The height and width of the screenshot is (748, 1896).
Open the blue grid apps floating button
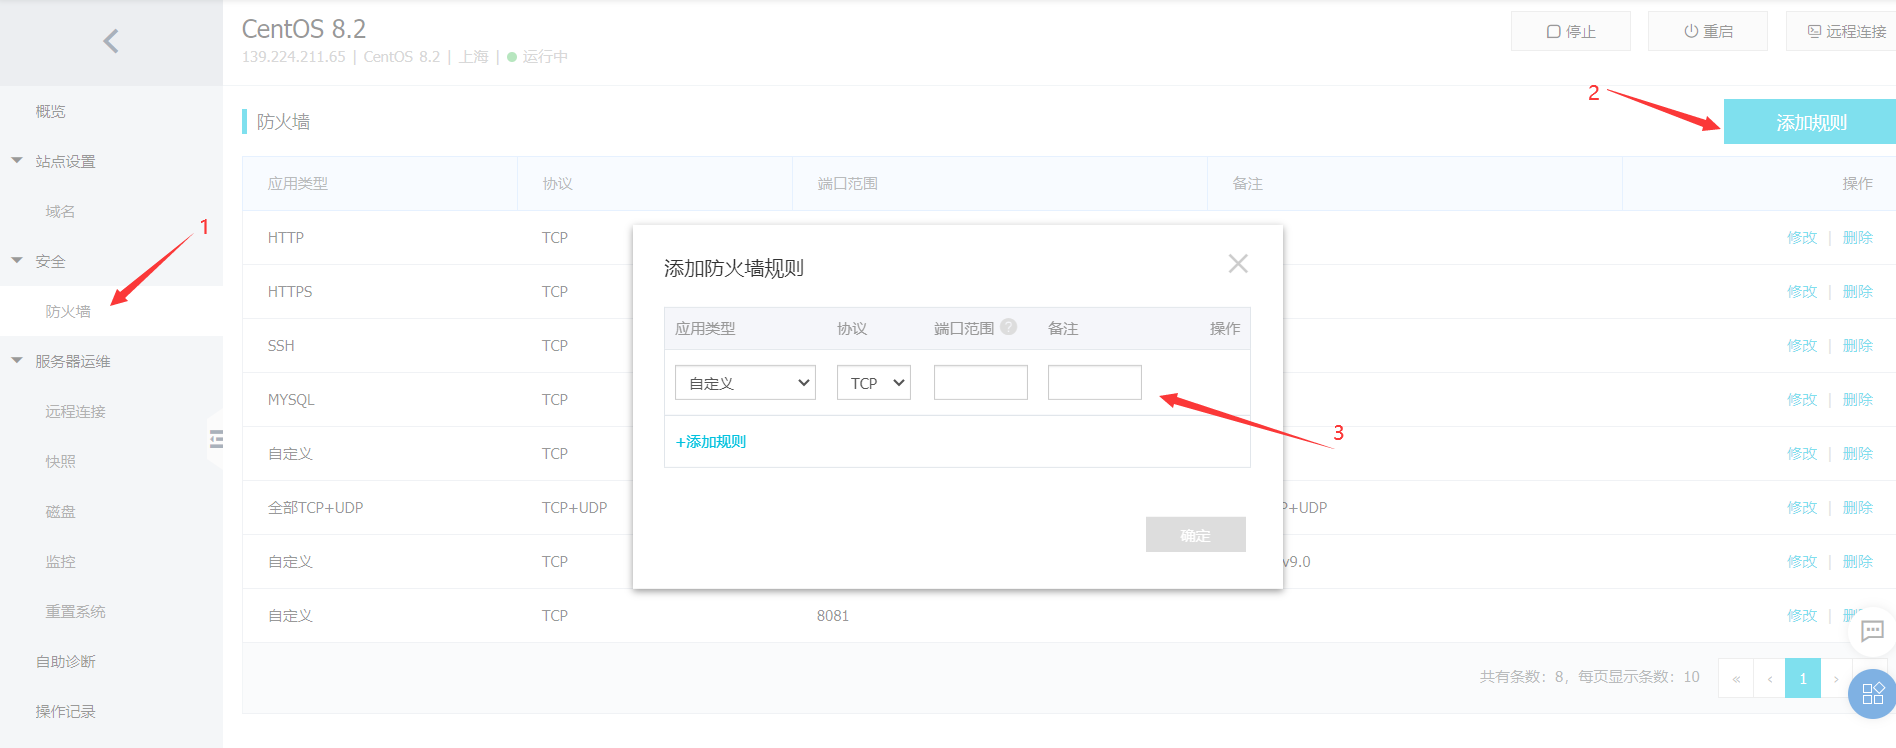click(1872, 694)
